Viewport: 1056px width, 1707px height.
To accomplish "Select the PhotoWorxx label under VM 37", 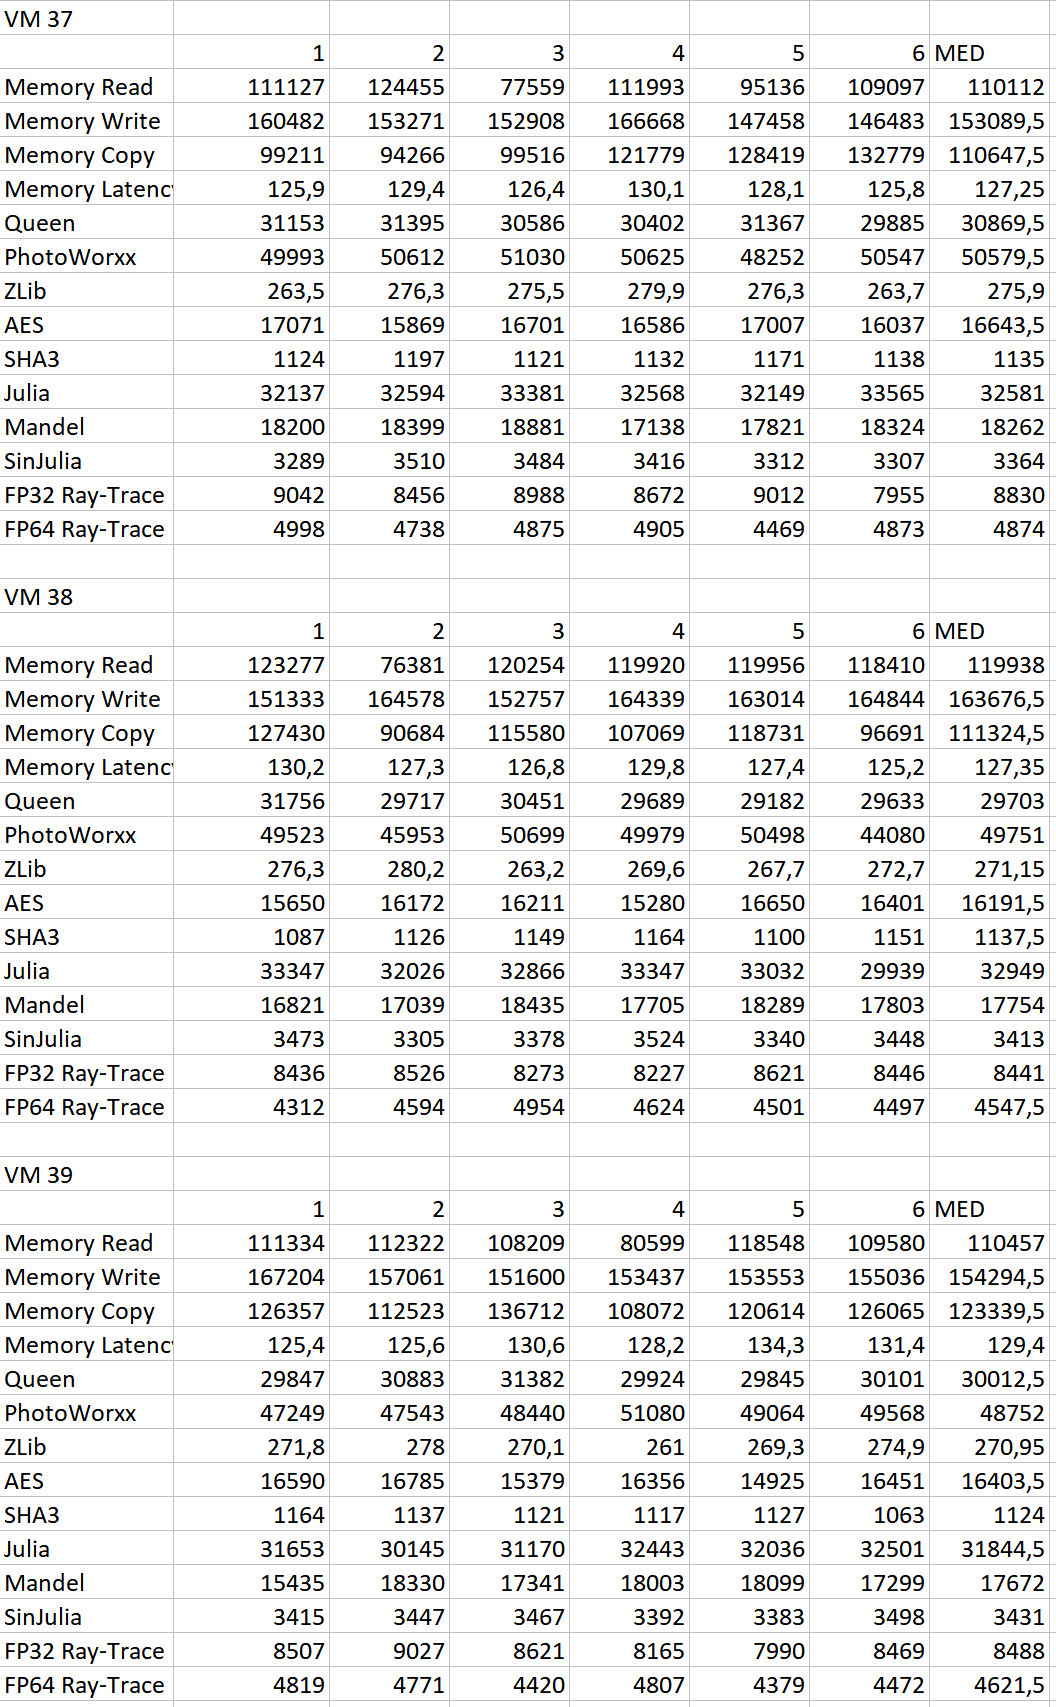I will [x=70, y=257].
